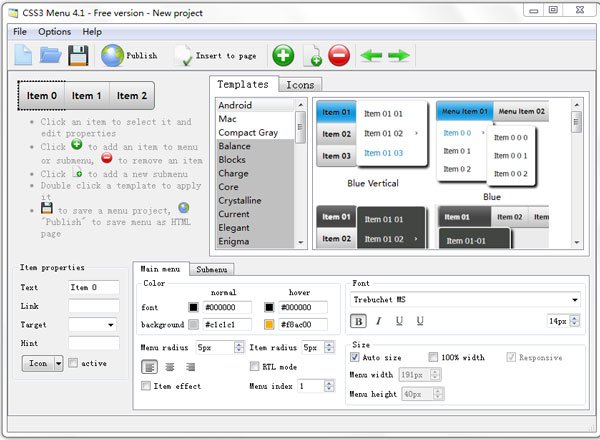
Task: Adjust the Menu radius spinner
Action: point(239,347)
